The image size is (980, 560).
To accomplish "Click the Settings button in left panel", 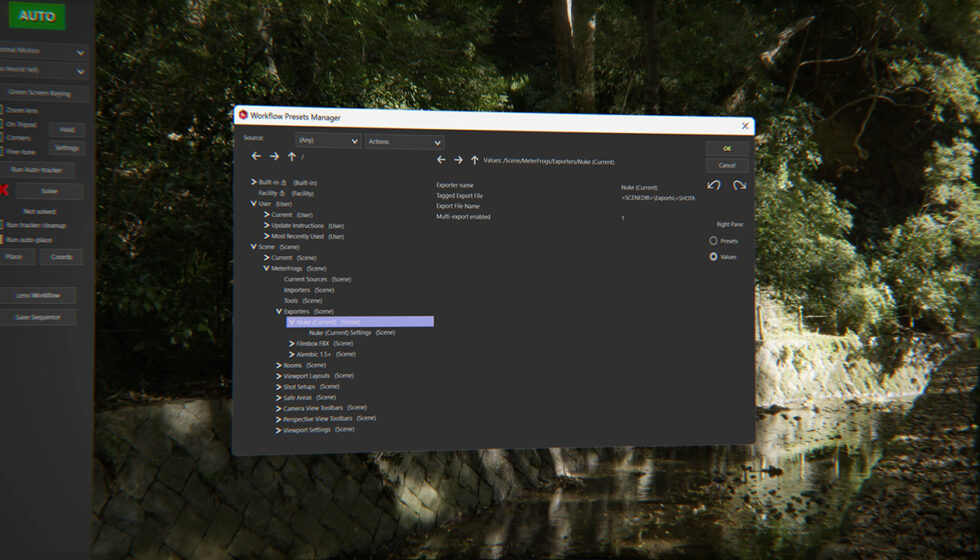I will 67,148.
